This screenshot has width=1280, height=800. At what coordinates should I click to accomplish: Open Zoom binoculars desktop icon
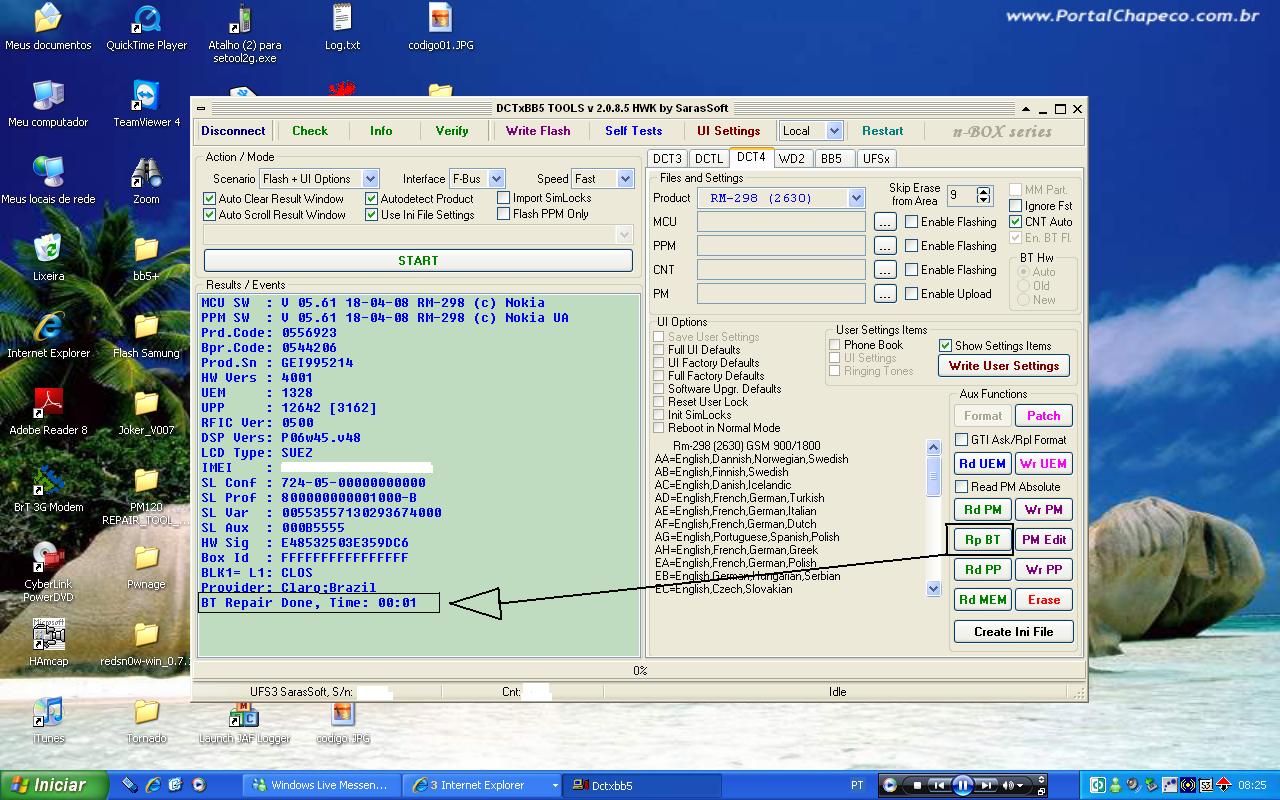[x=146, y=181]
